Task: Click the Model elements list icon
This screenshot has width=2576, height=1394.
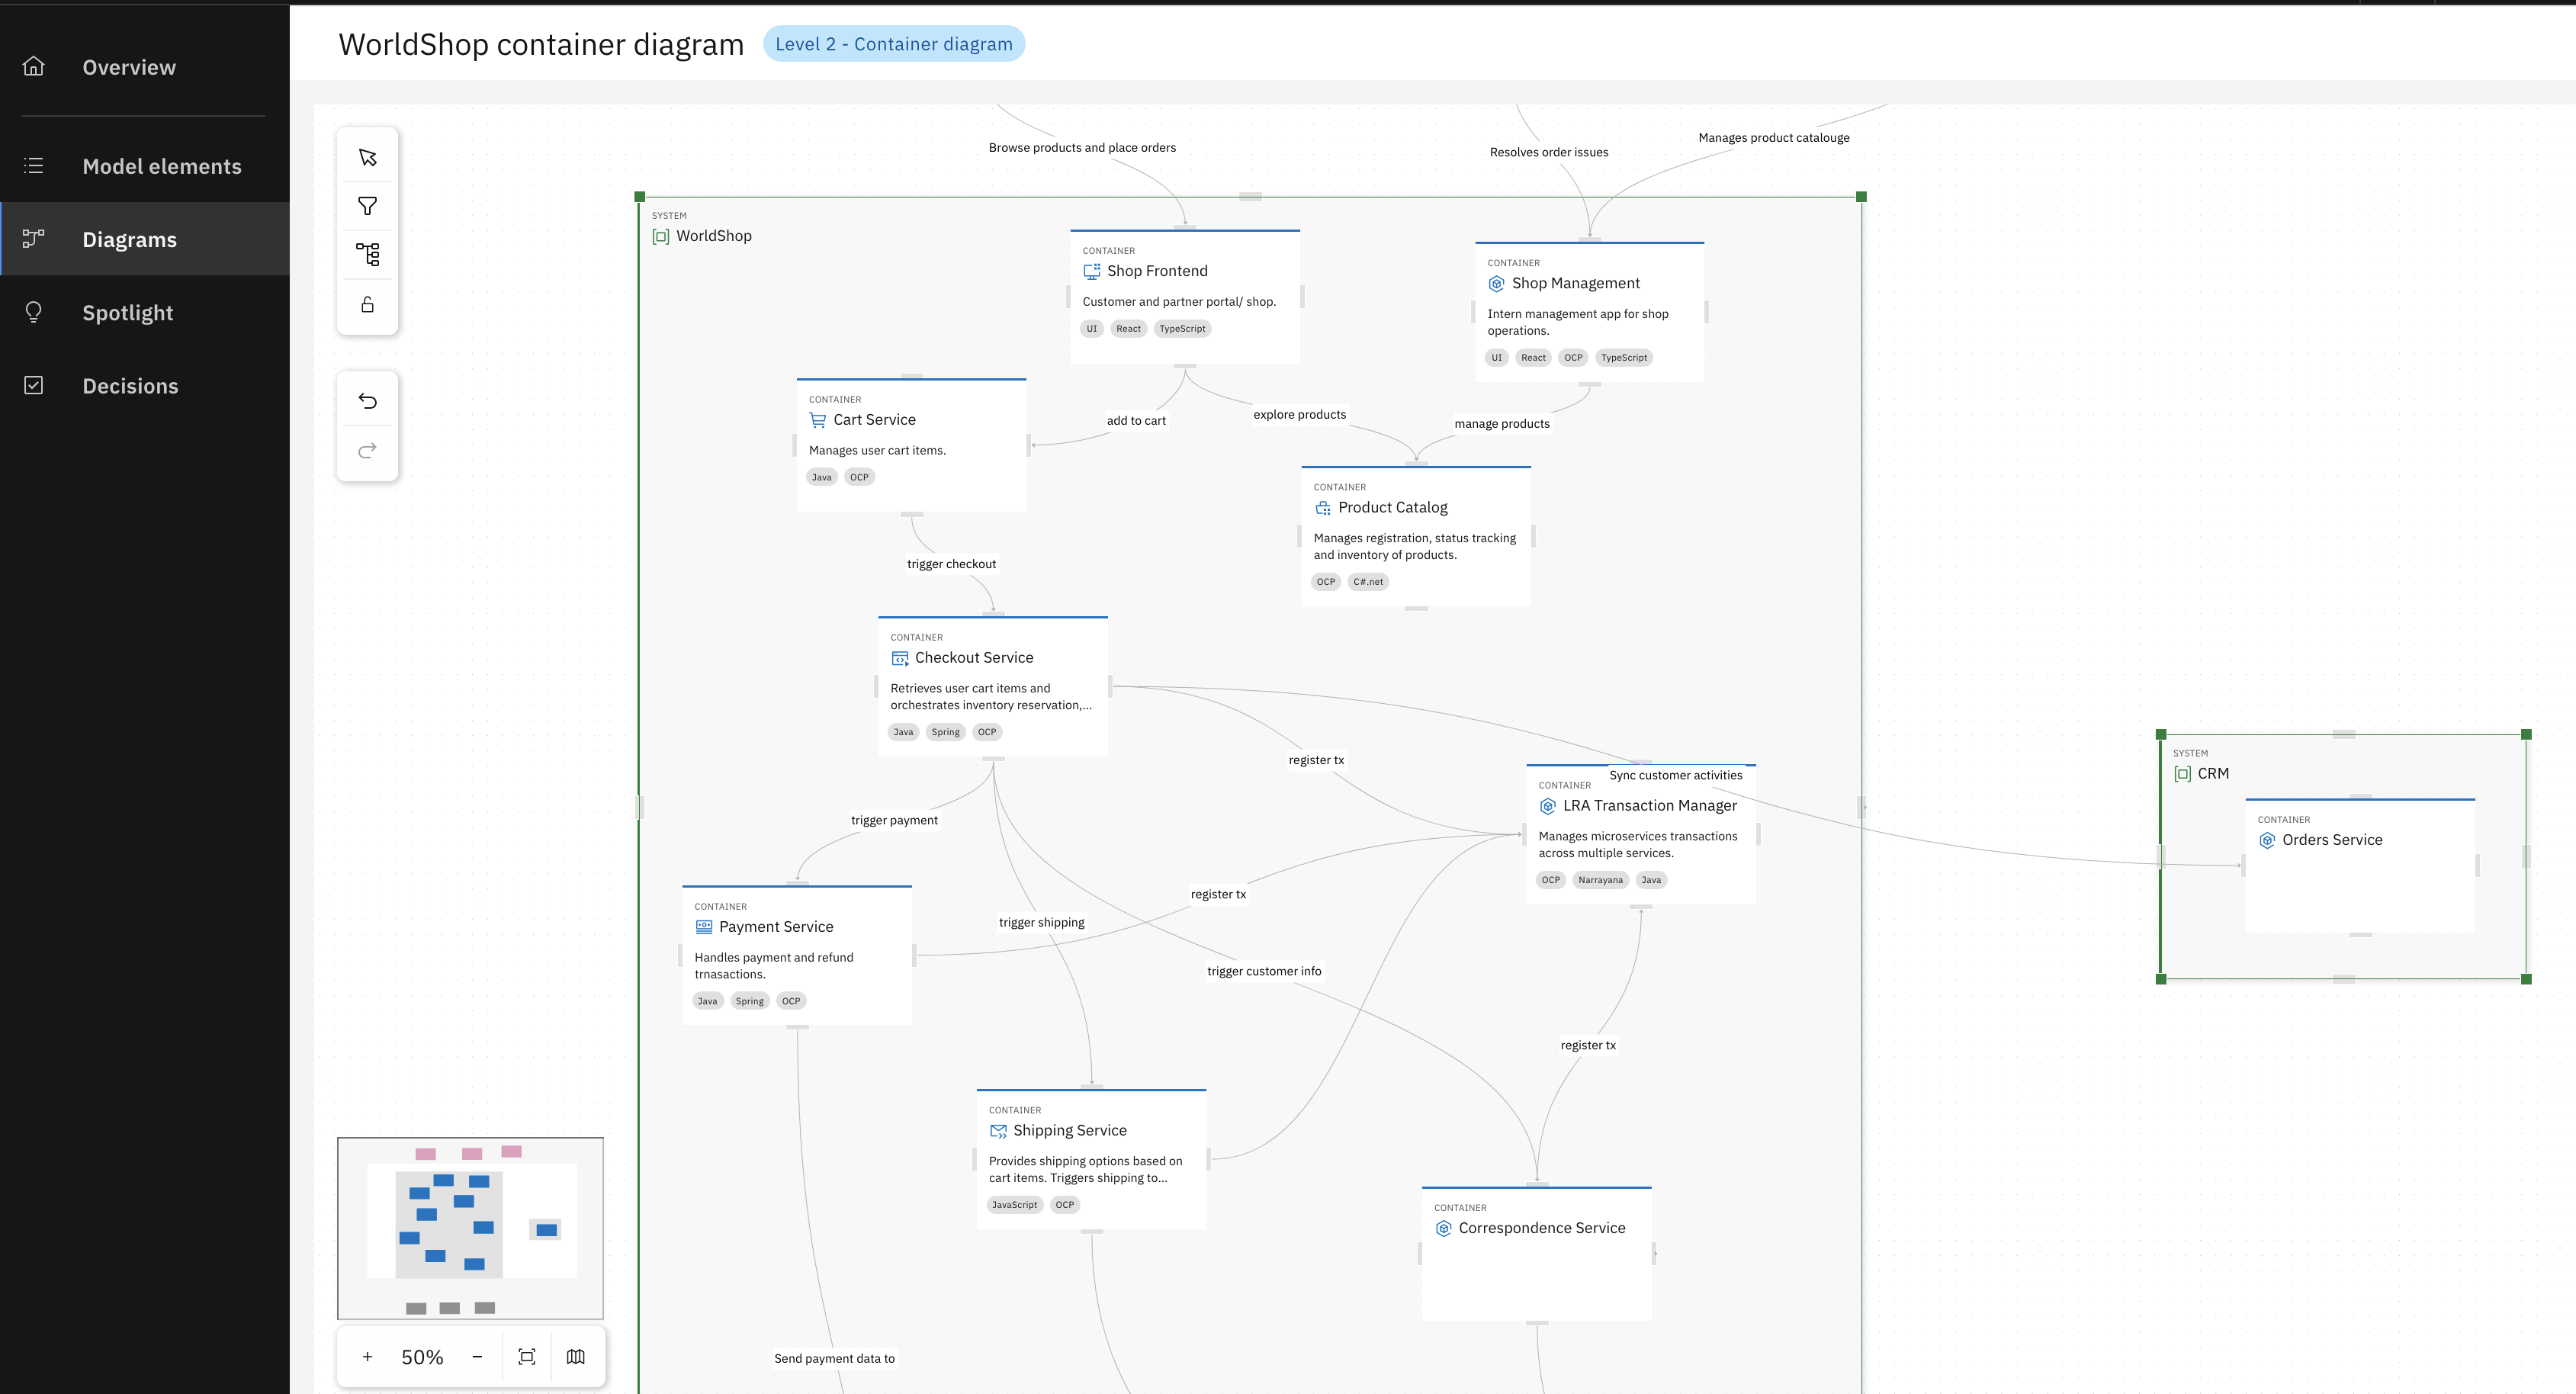Action: [x=33, y=165]
